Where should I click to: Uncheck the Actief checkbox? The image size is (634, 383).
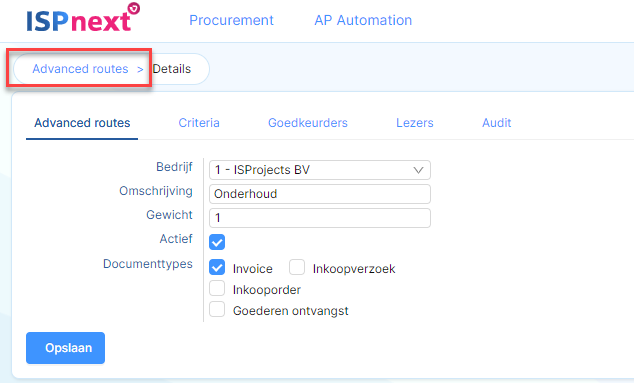click(x=217, y=242)
